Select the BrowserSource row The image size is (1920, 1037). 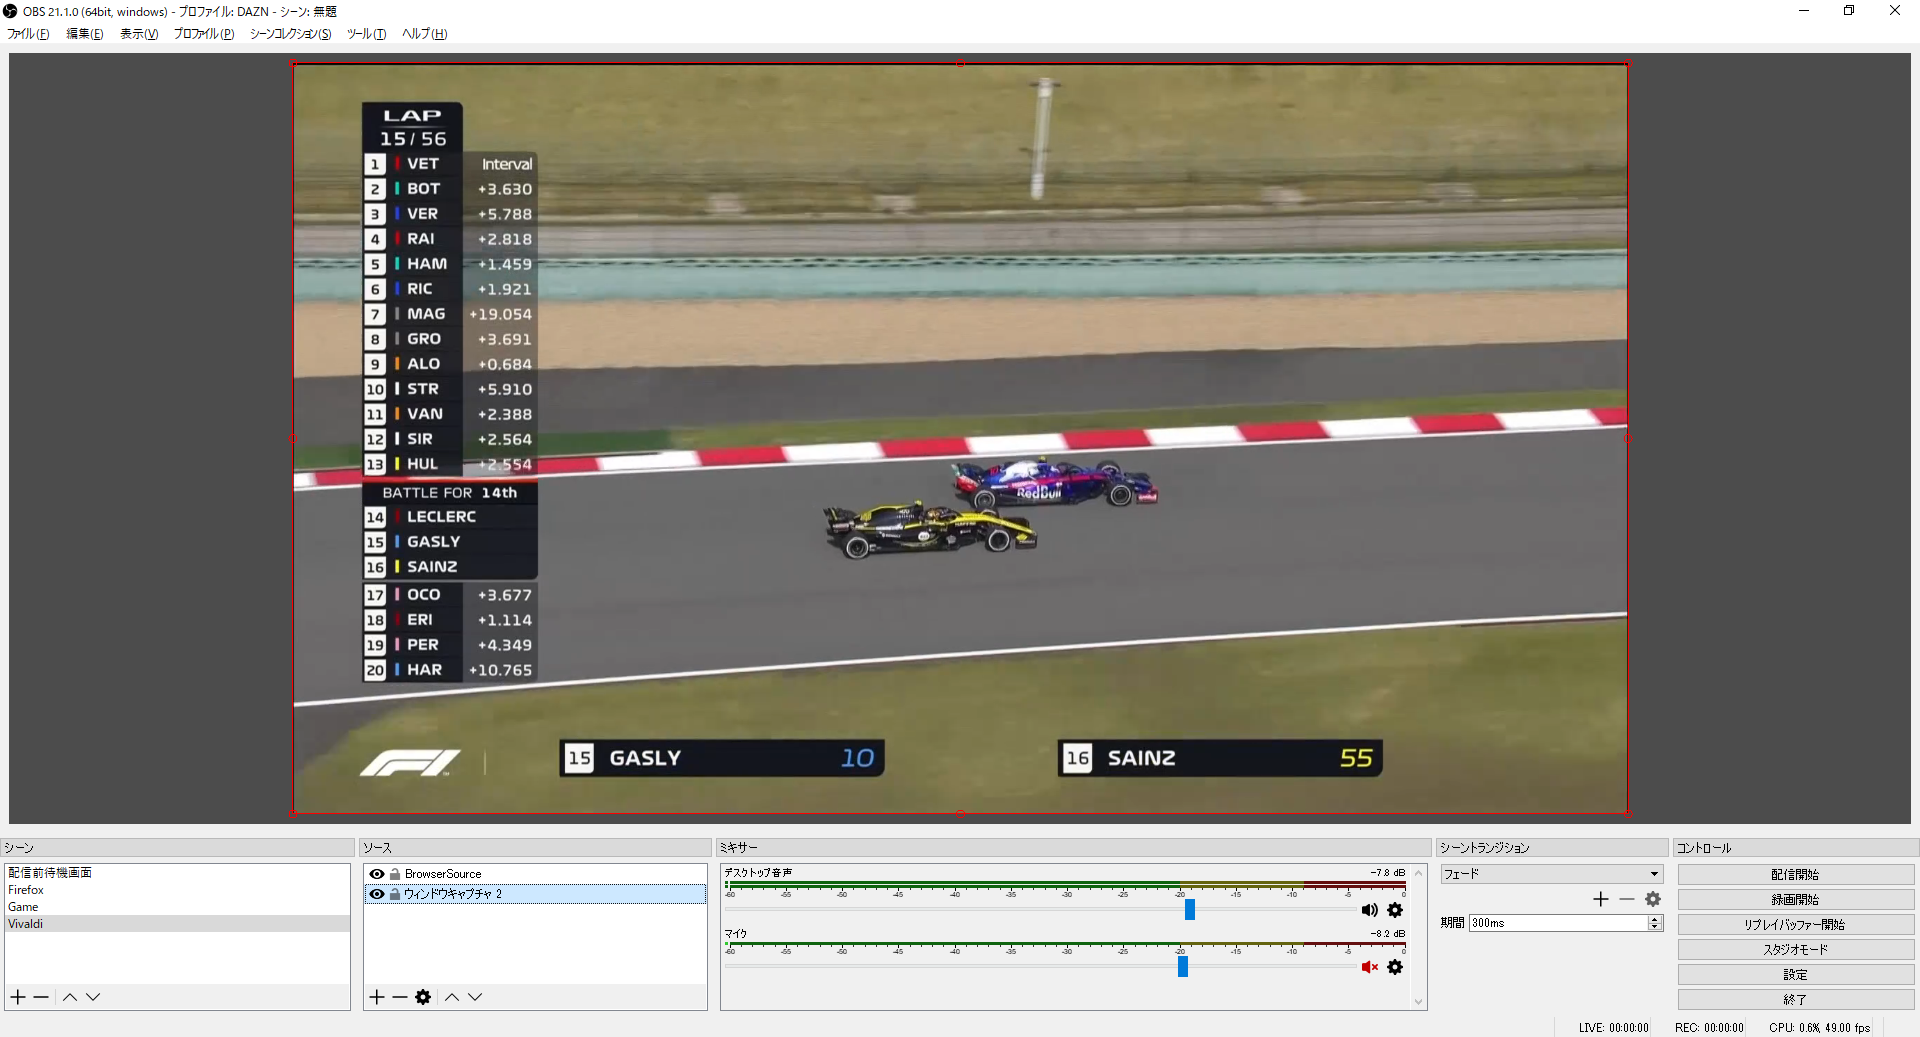pyautogui.click(x=535, y=874)
